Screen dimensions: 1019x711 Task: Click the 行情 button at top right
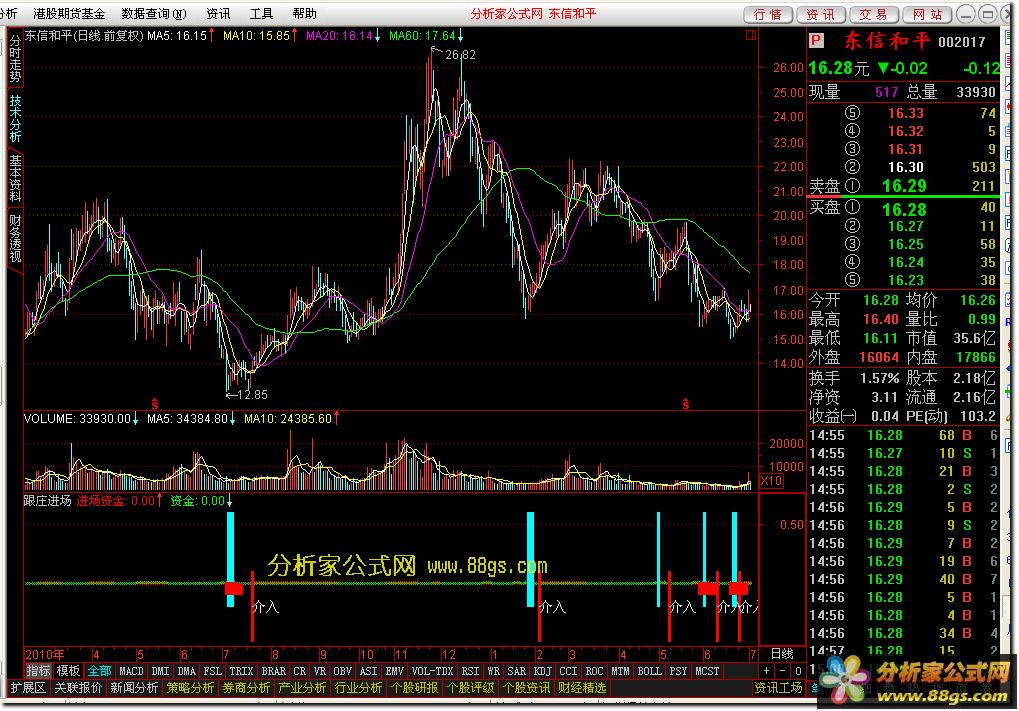[x=767, y=14]
